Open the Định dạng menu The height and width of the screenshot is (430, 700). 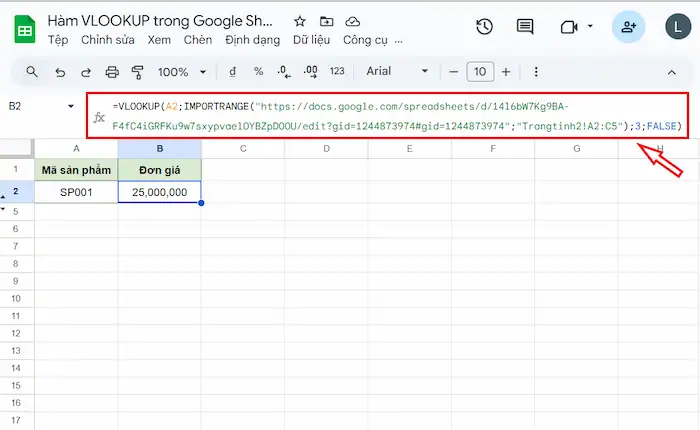tap(253, 40)
